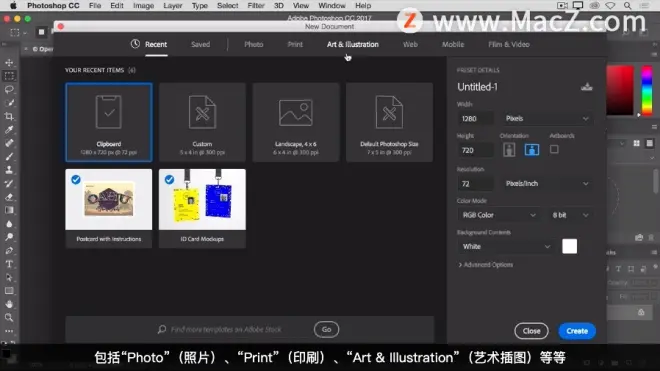Enable the Artboards checkbox
The width and height of the screenshot is (660, 371).
coord(554,149)
